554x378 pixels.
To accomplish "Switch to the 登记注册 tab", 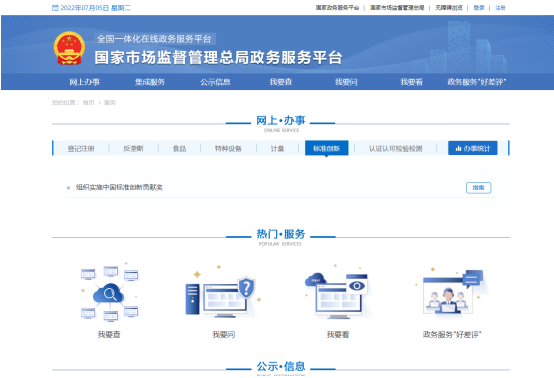I will [x=81, y=148].
